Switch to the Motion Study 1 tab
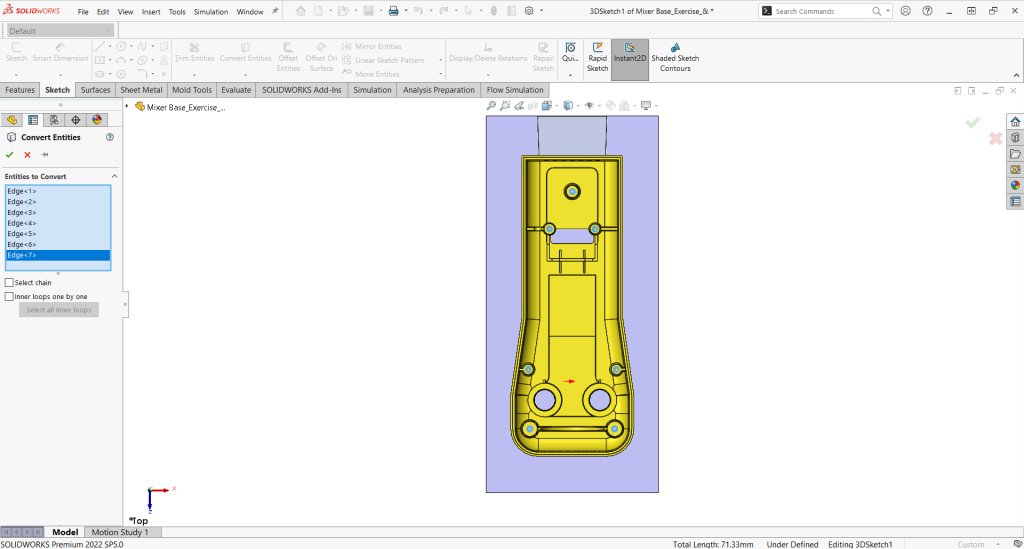The image size is (1024, 549). coord(120,532)
